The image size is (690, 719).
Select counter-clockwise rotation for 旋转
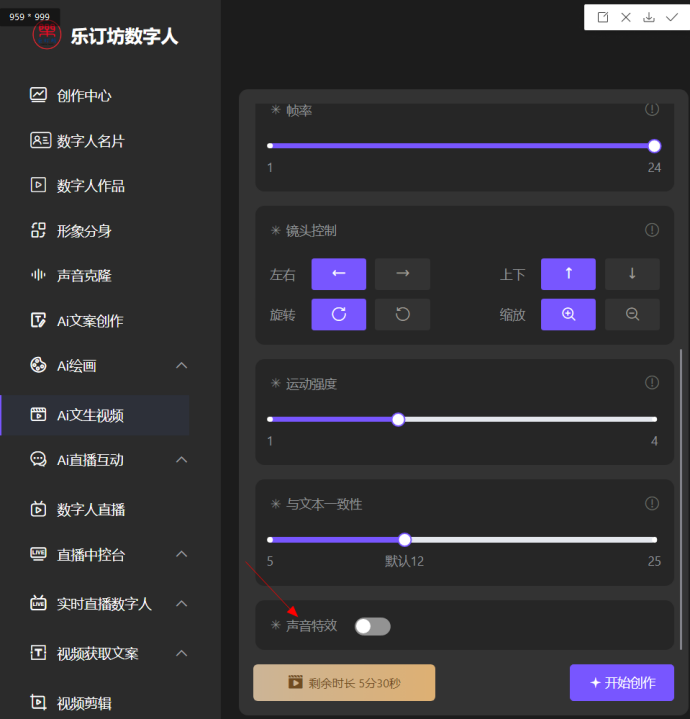402,314
